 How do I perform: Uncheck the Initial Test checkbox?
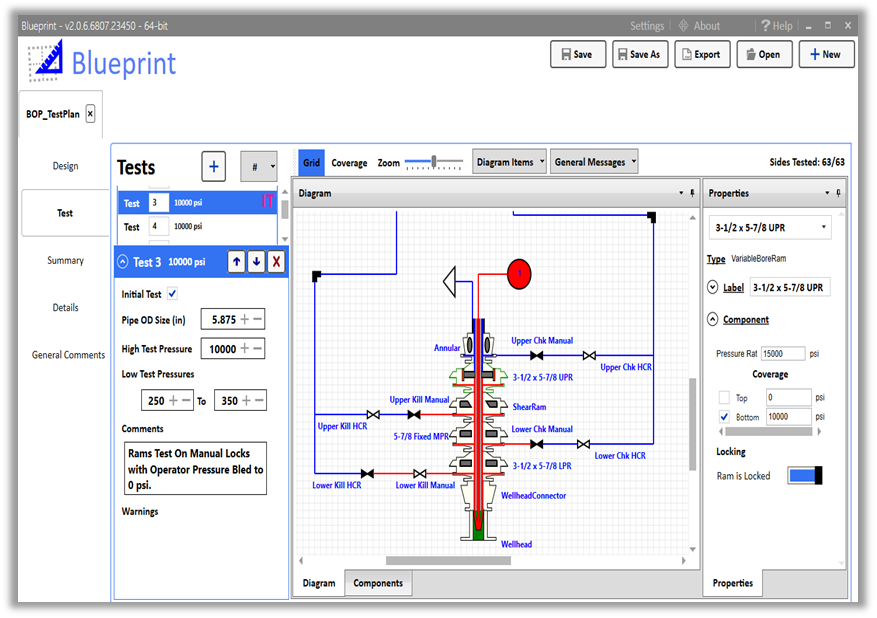click(173, 293)
